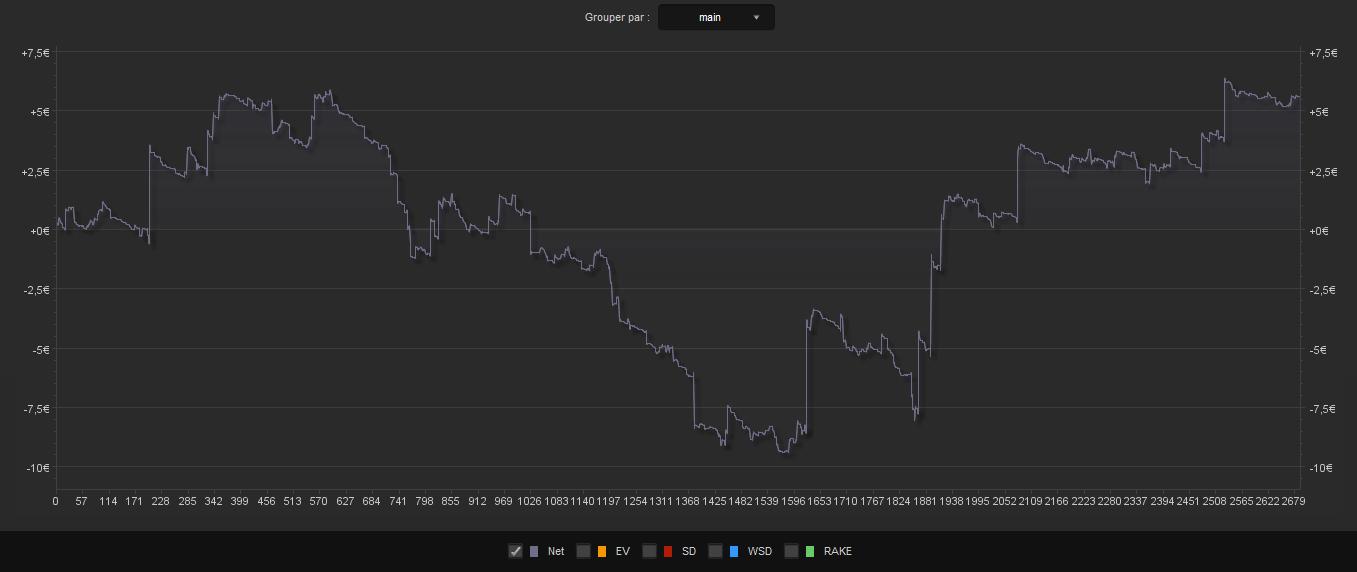Click the x-axis "741" tick label

tap(398, 500)
